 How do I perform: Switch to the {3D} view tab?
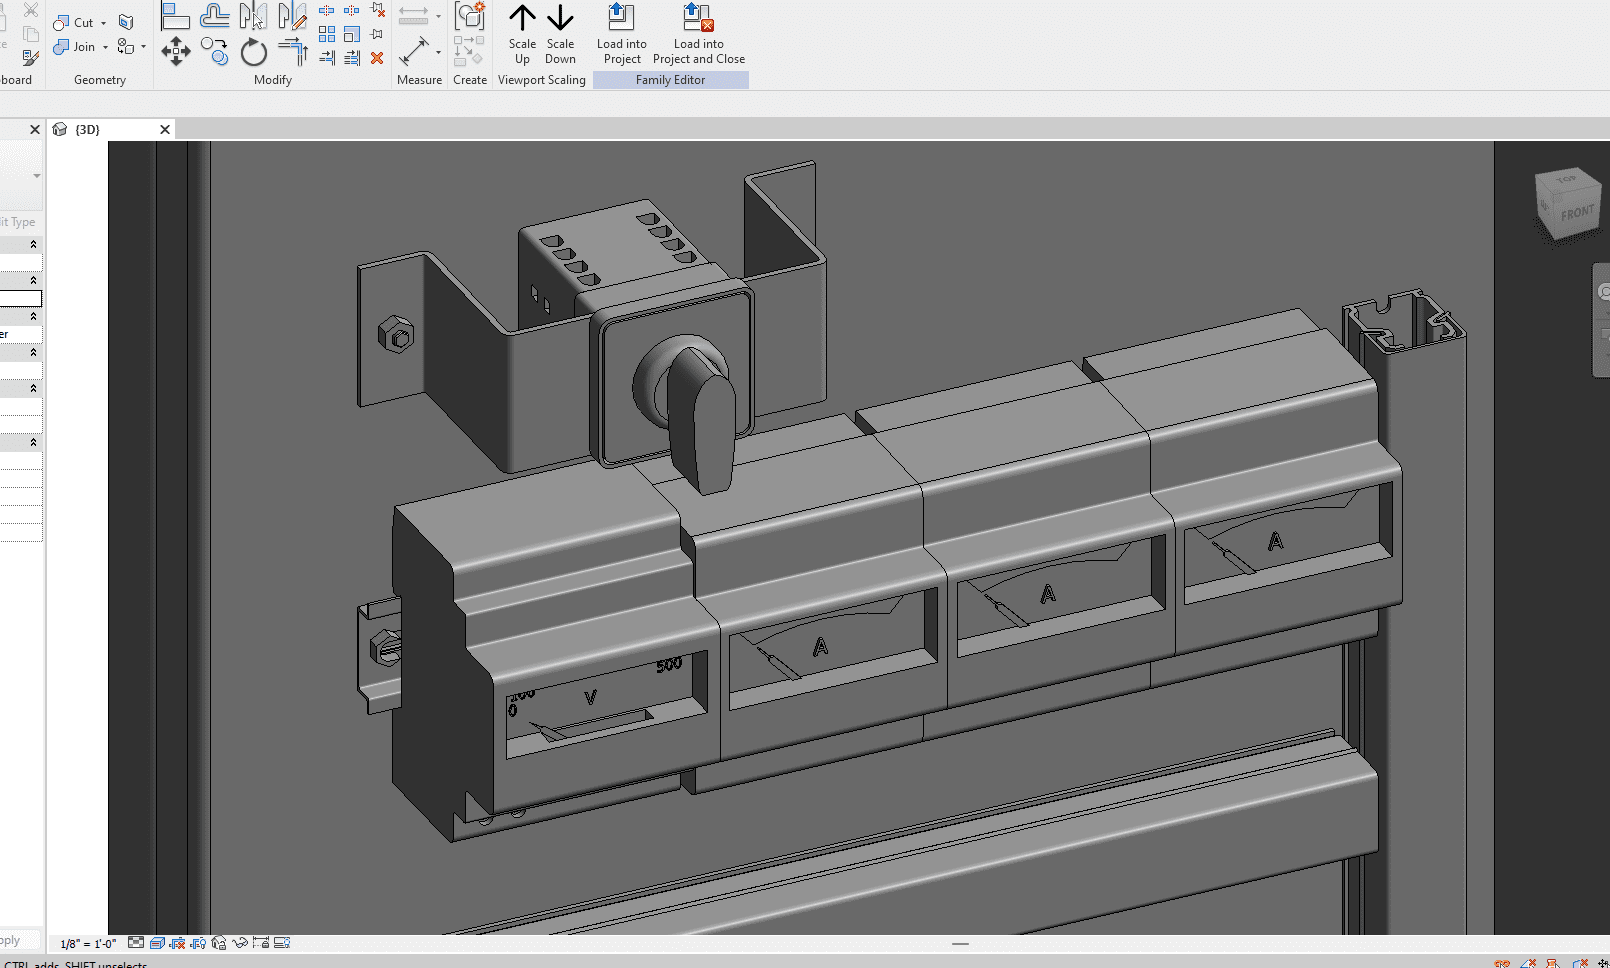click(88, 130)
